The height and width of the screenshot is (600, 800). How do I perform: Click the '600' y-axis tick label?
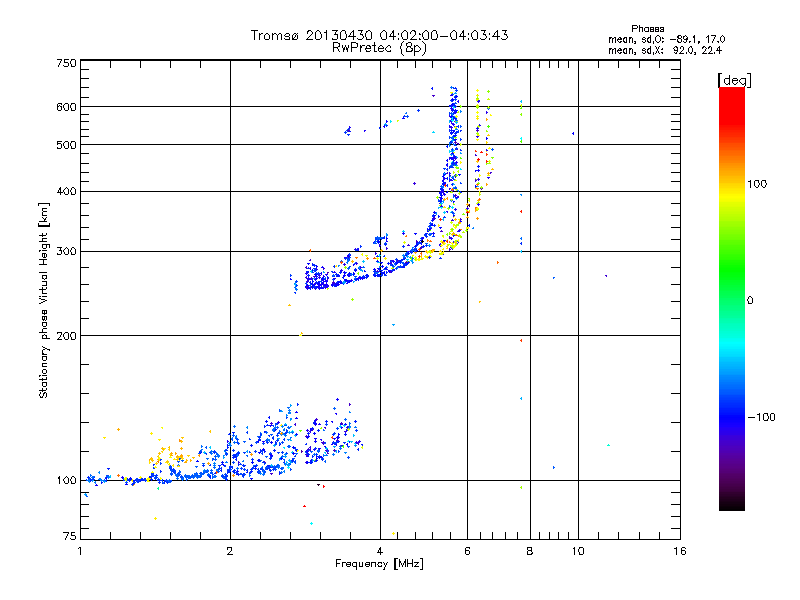[x=66, y=107]
